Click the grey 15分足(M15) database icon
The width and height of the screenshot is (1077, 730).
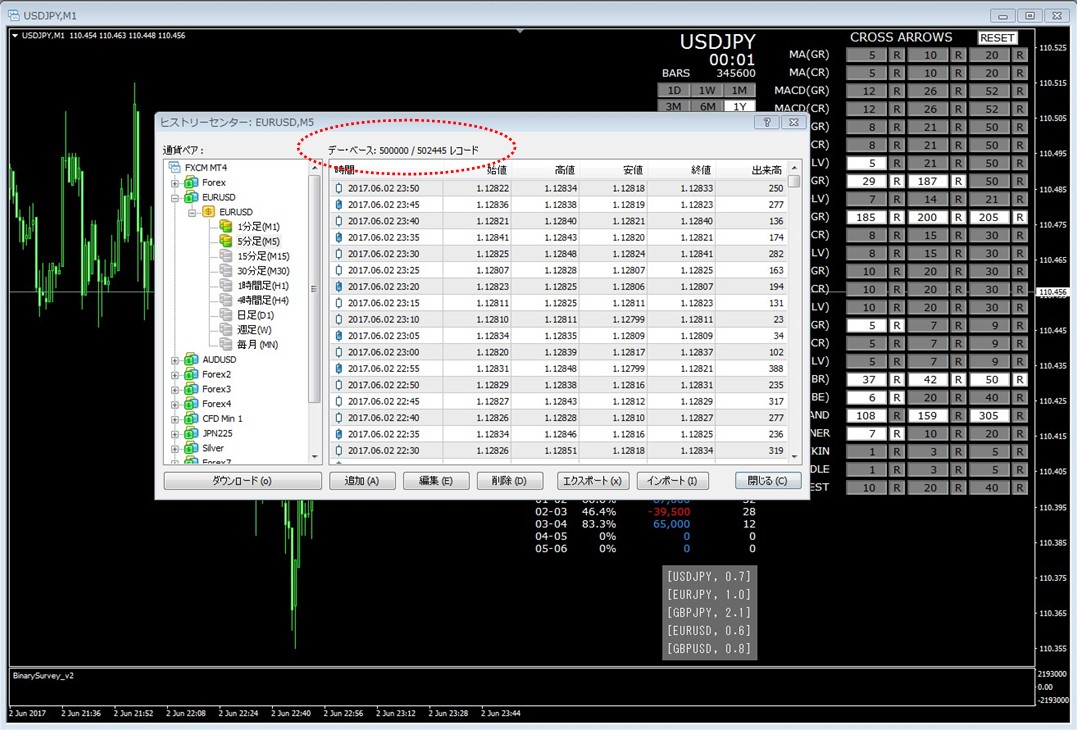point(225,255)
